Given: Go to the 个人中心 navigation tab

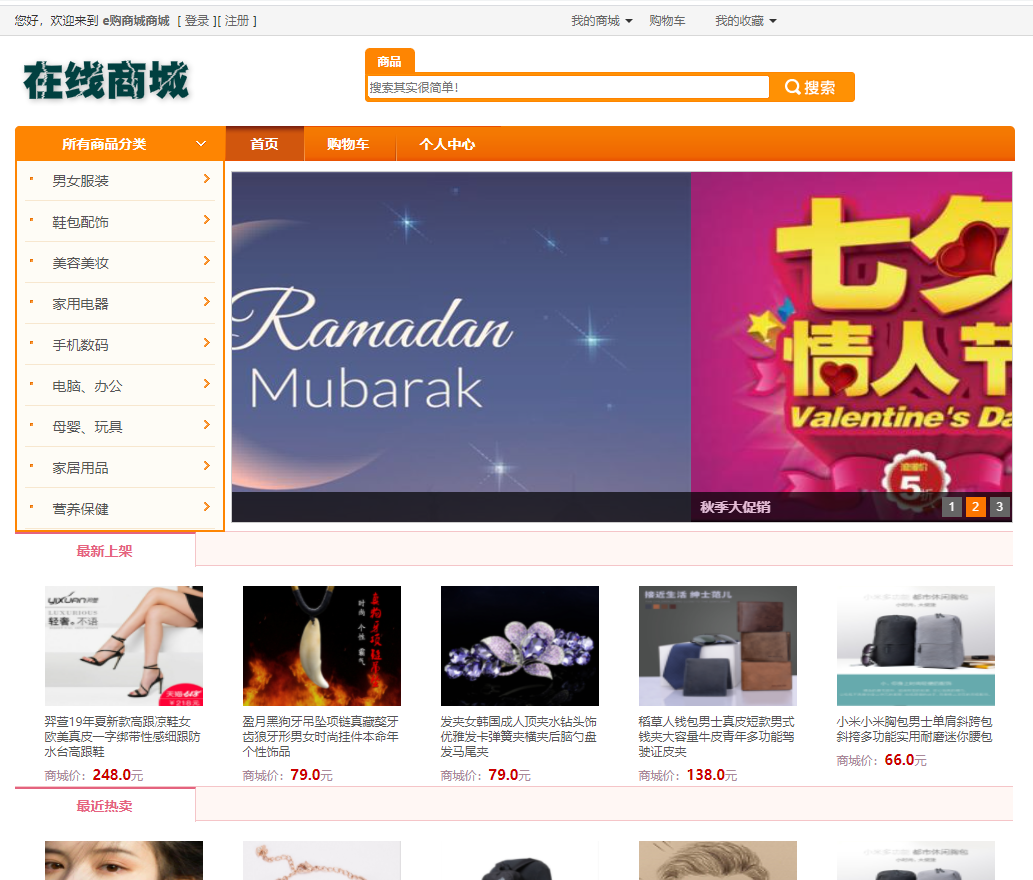Looking at the screenshot, I should (x=447, y=144).
